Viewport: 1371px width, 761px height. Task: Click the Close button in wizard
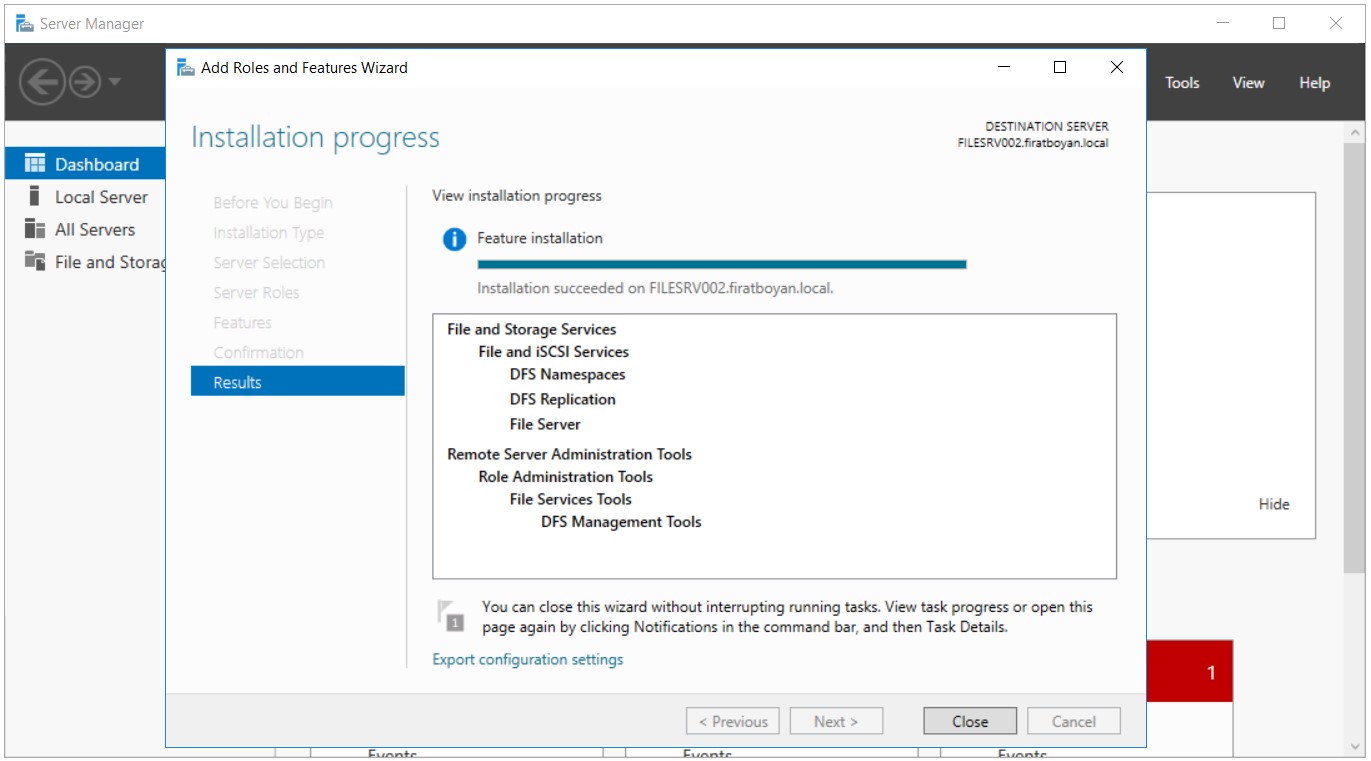pyautogui.click(x=970, y=721)
